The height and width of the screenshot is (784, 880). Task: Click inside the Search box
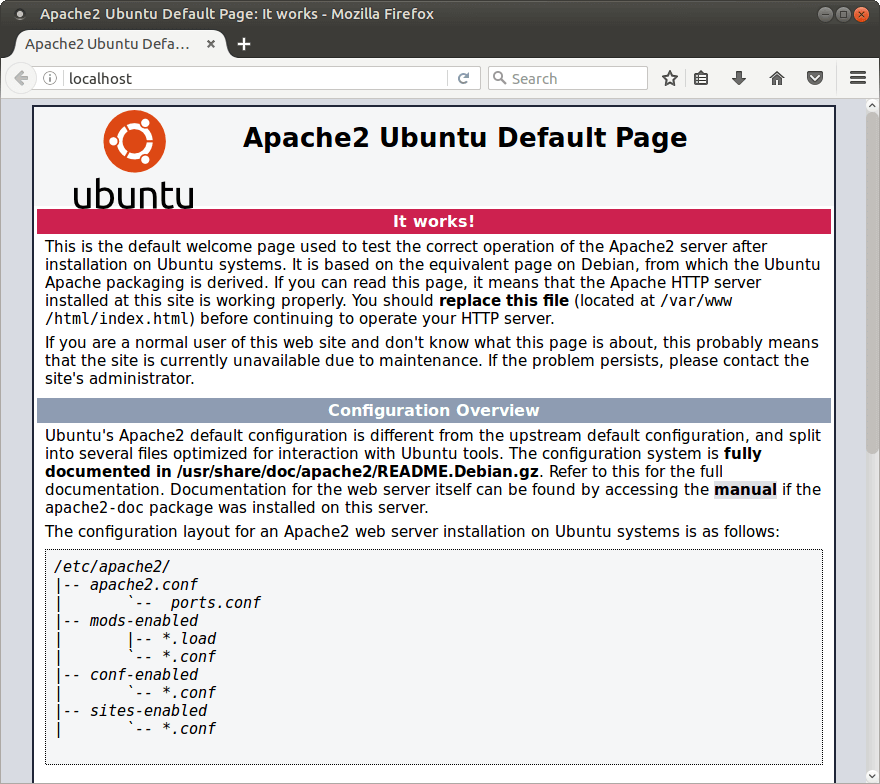(568, 78)
